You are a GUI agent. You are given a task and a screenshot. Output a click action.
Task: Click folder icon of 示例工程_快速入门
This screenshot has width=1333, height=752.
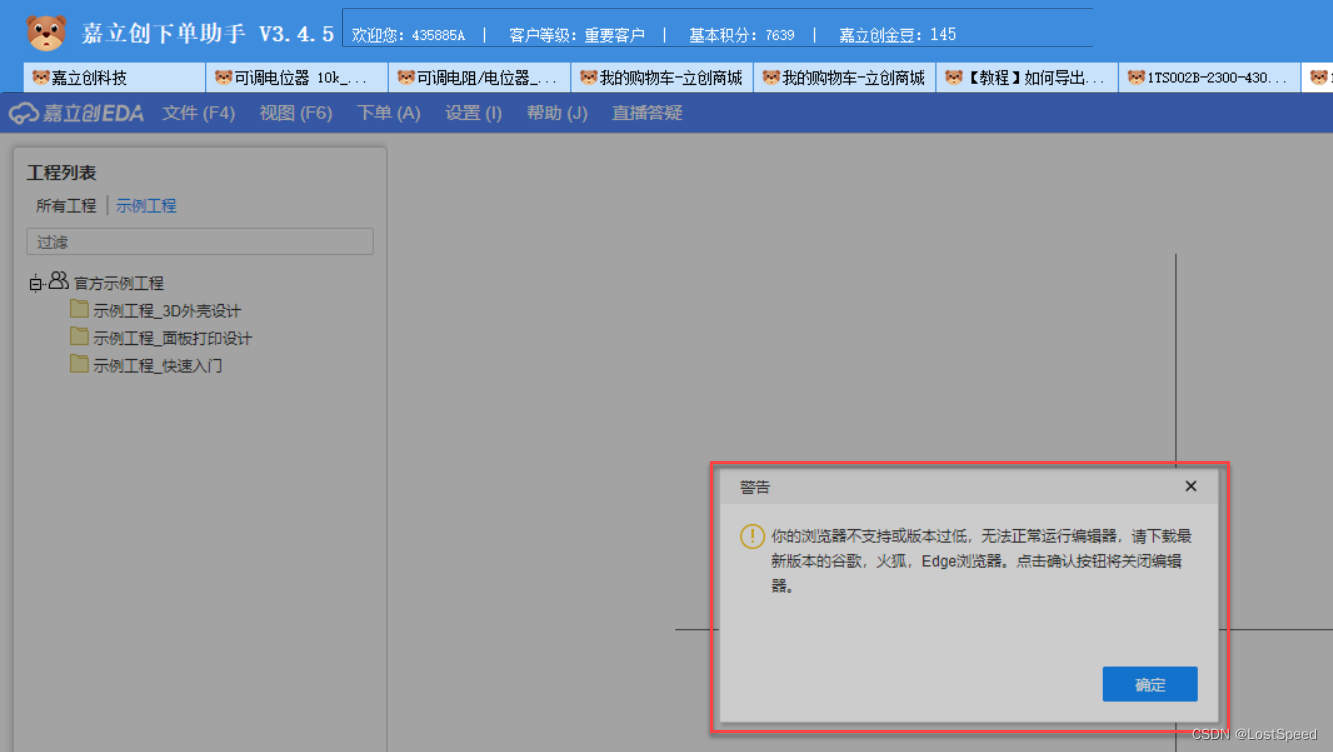click(80, 363)
